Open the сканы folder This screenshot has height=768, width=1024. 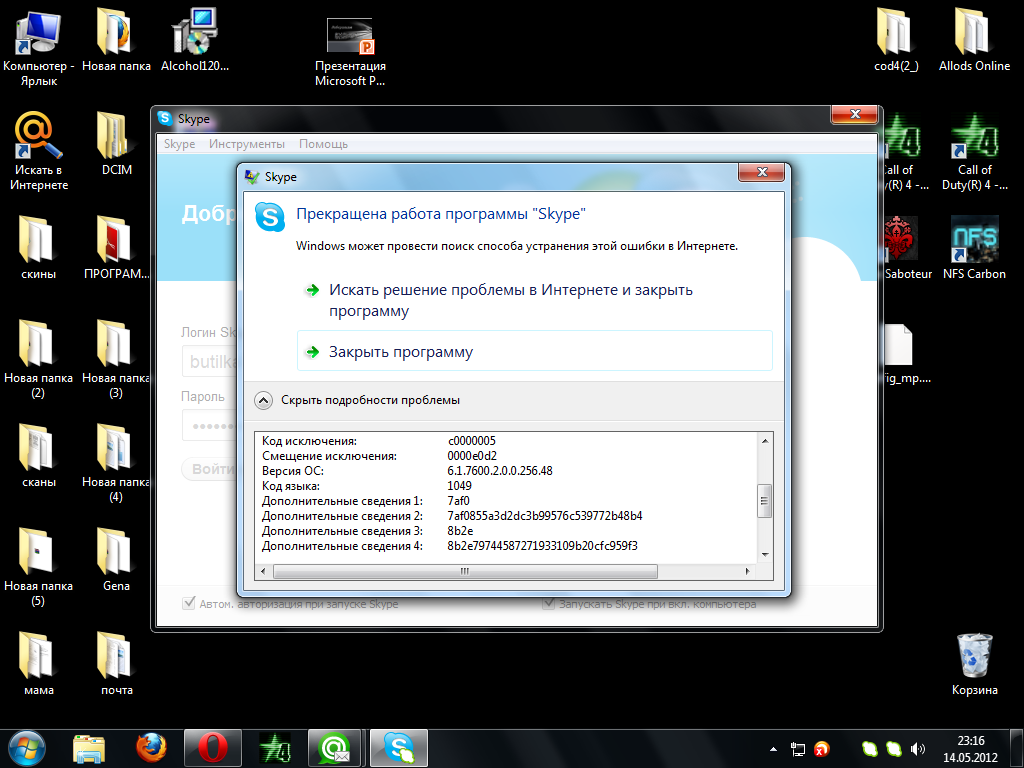pos(39,456)
